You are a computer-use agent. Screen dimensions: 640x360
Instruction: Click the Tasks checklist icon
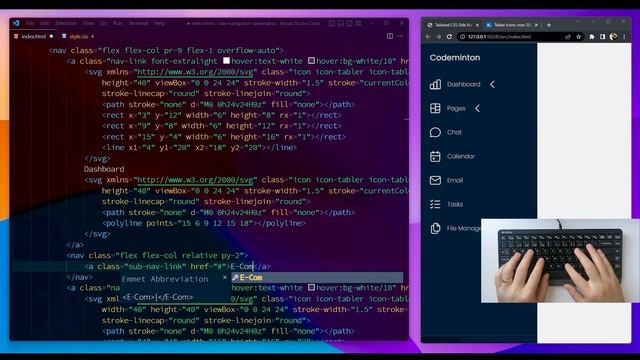pyautogui.click(x=436, y=204)
